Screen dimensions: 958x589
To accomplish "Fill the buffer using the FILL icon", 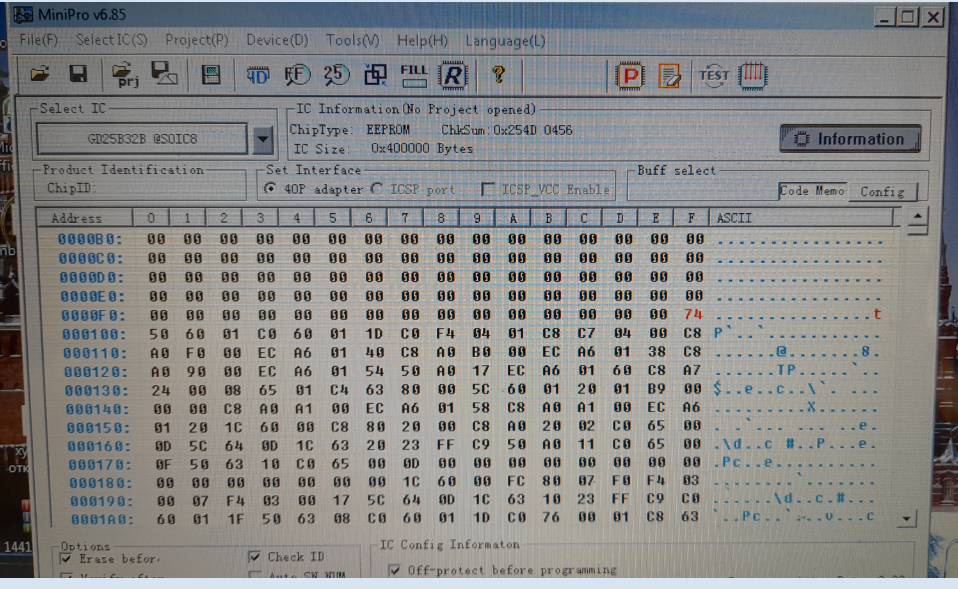I will pos(414,76).
